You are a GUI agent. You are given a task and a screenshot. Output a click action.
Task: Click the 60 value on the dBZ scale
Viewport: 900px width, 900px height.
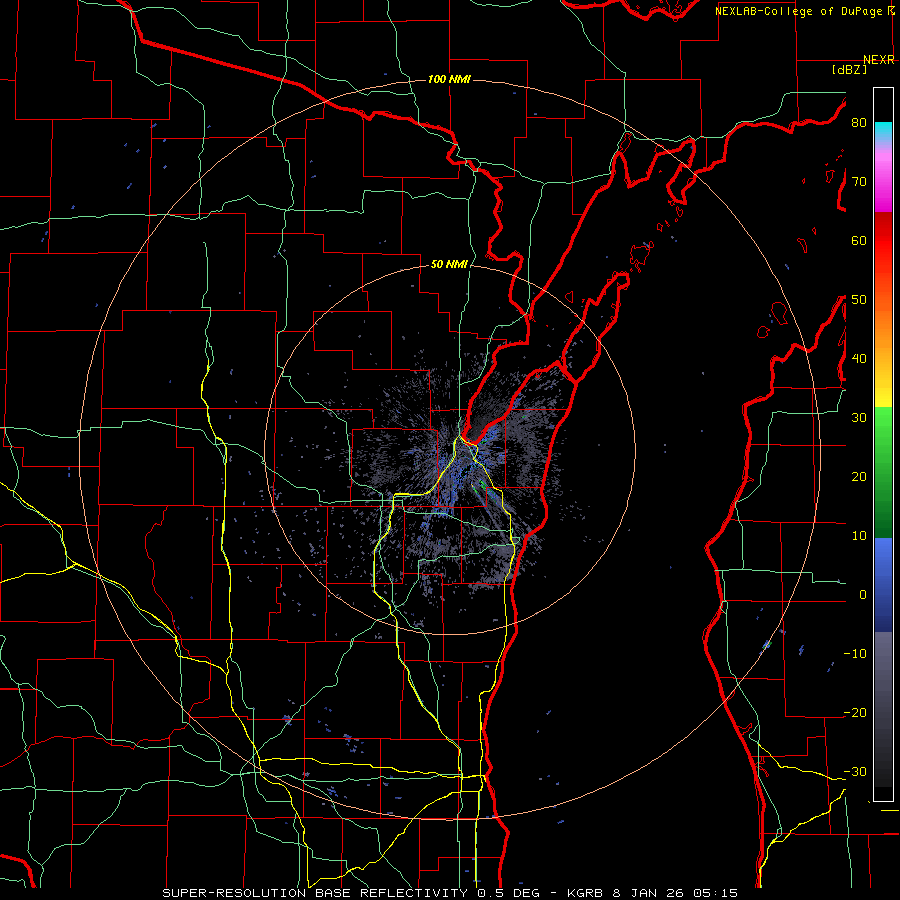[x=859, y=240]
